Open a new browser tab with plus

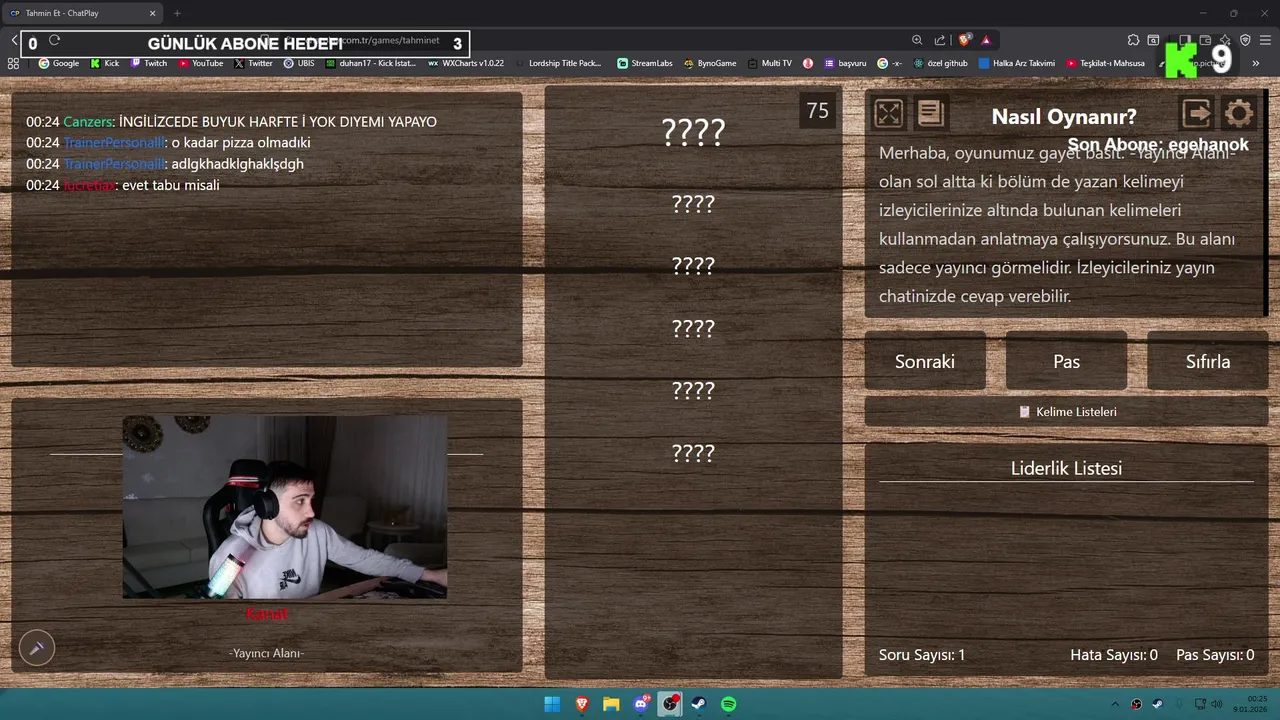click(177, 13)
